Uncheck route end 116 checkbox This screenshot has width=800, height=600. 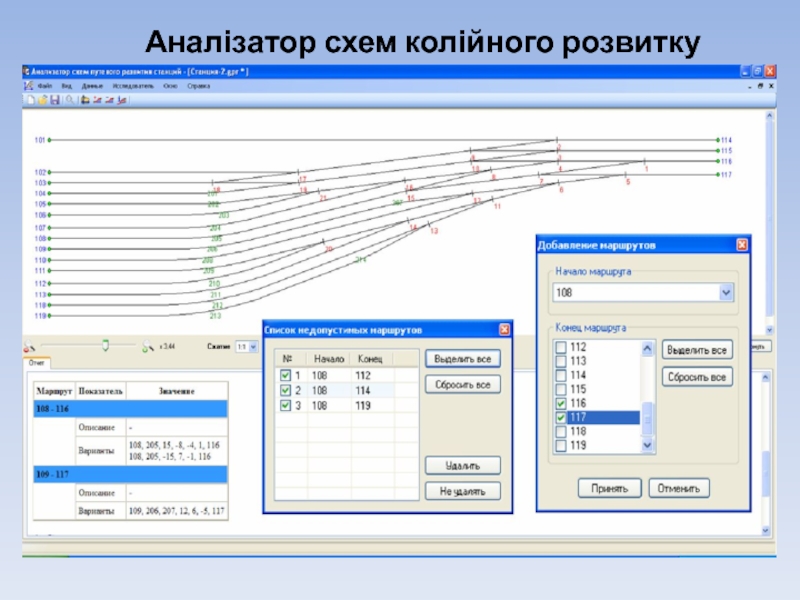[561, 404]
